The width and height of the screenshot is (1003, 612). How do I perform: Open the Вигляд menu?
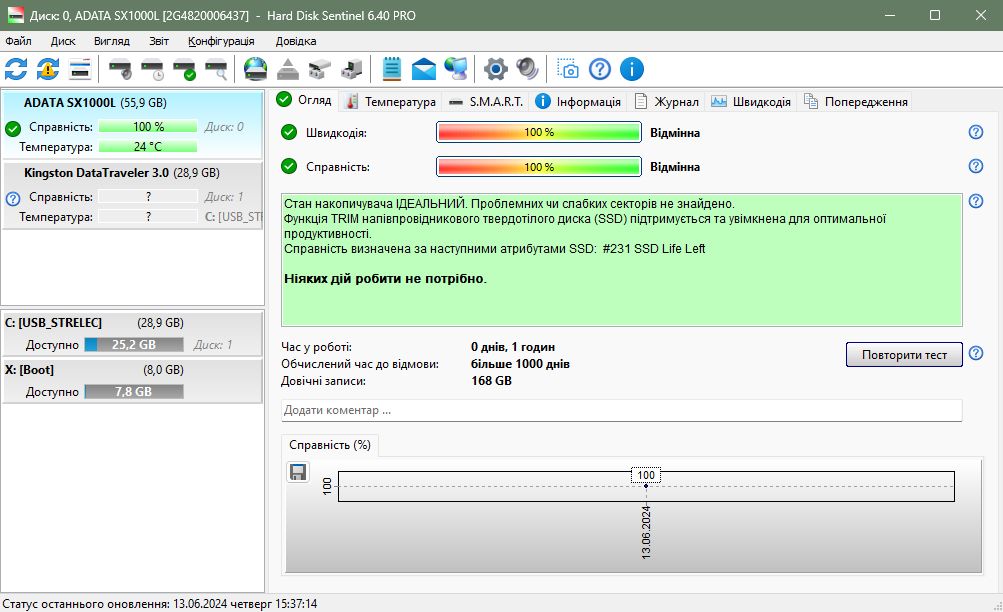click(112, 41)
